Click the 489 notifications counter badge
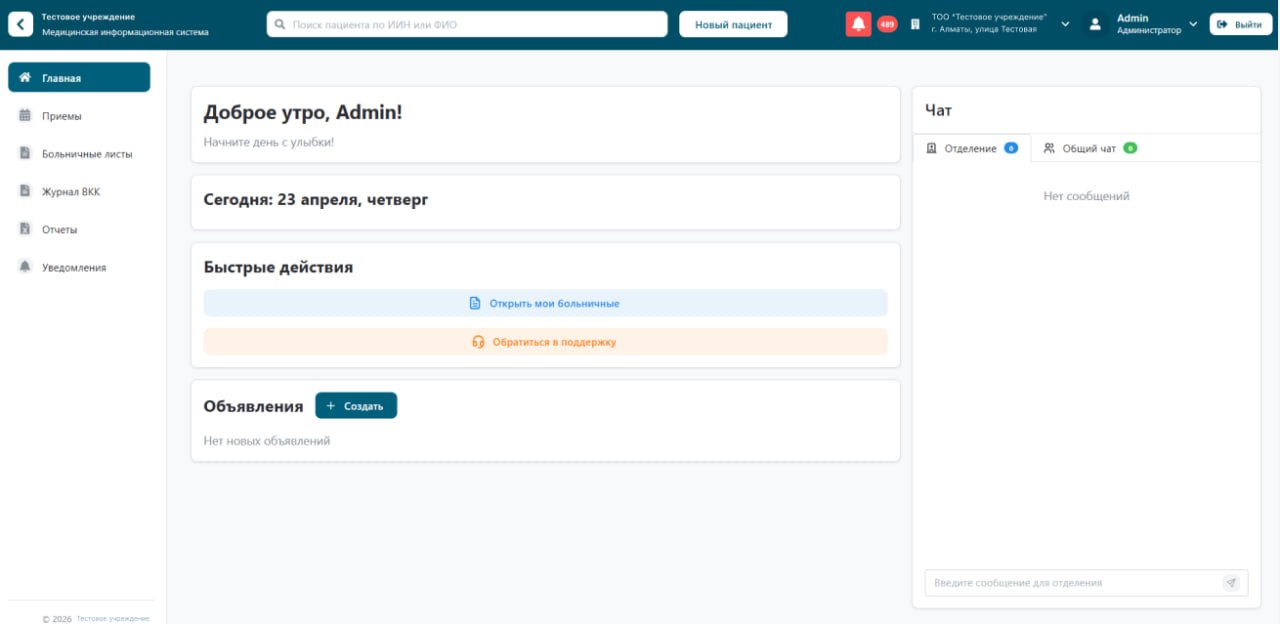This screenshot has width=1280, height=624. click(x=887, y=24)
